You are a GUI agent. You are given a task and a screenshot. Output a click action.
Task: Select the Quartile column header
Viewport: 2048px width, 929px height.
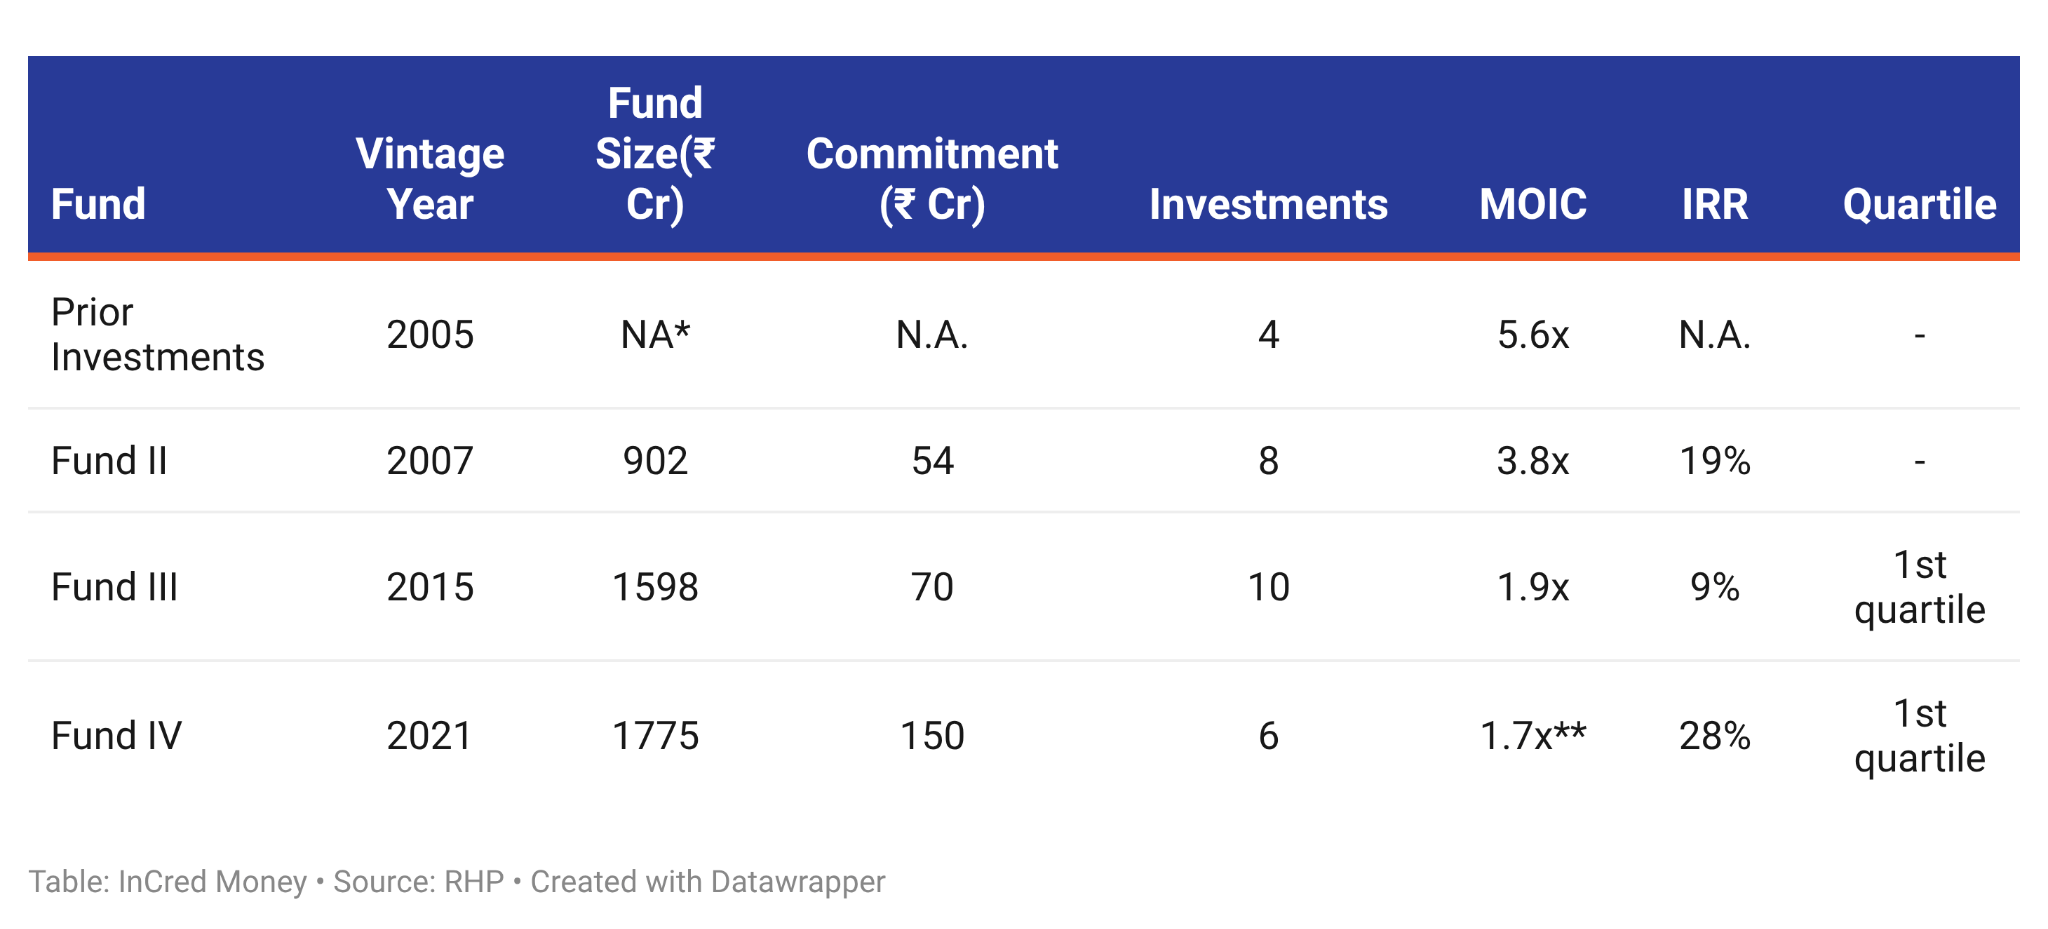(x=1919, y=204)
